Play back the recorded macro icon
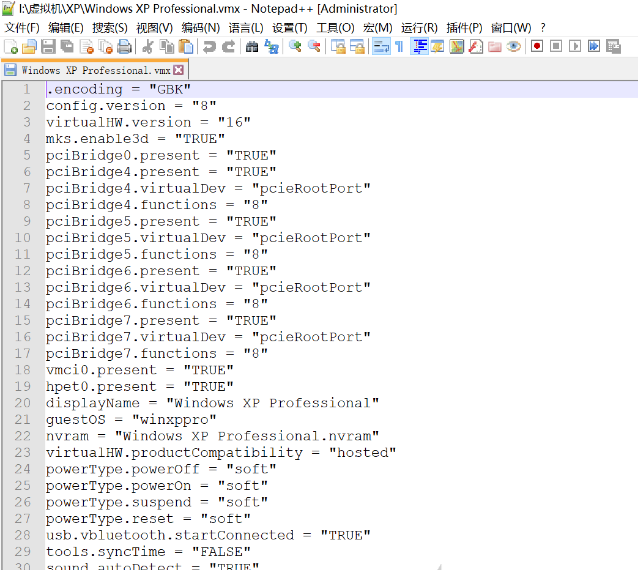This screenshot has height=570, width=638. tap(575, 46)
